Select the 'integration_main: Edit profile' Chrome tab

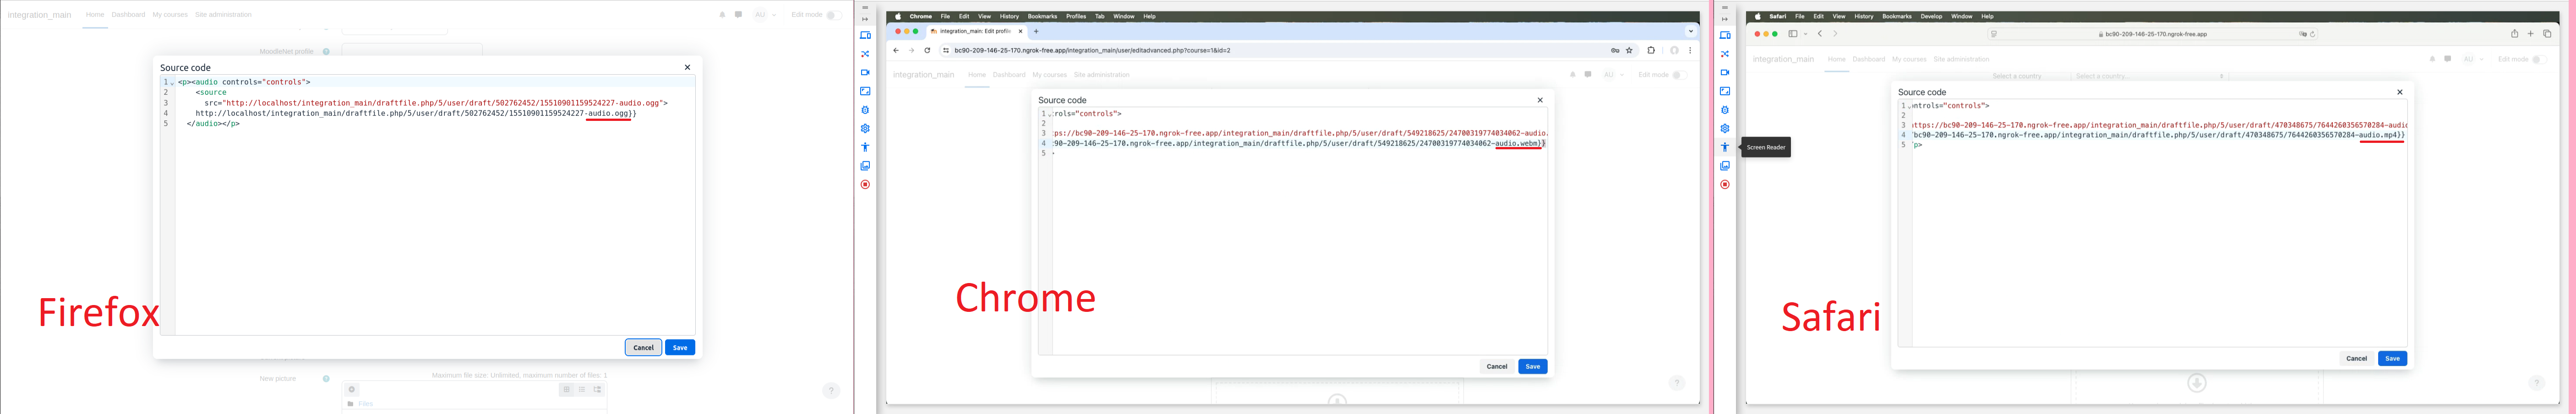click(x=976, y=31)
